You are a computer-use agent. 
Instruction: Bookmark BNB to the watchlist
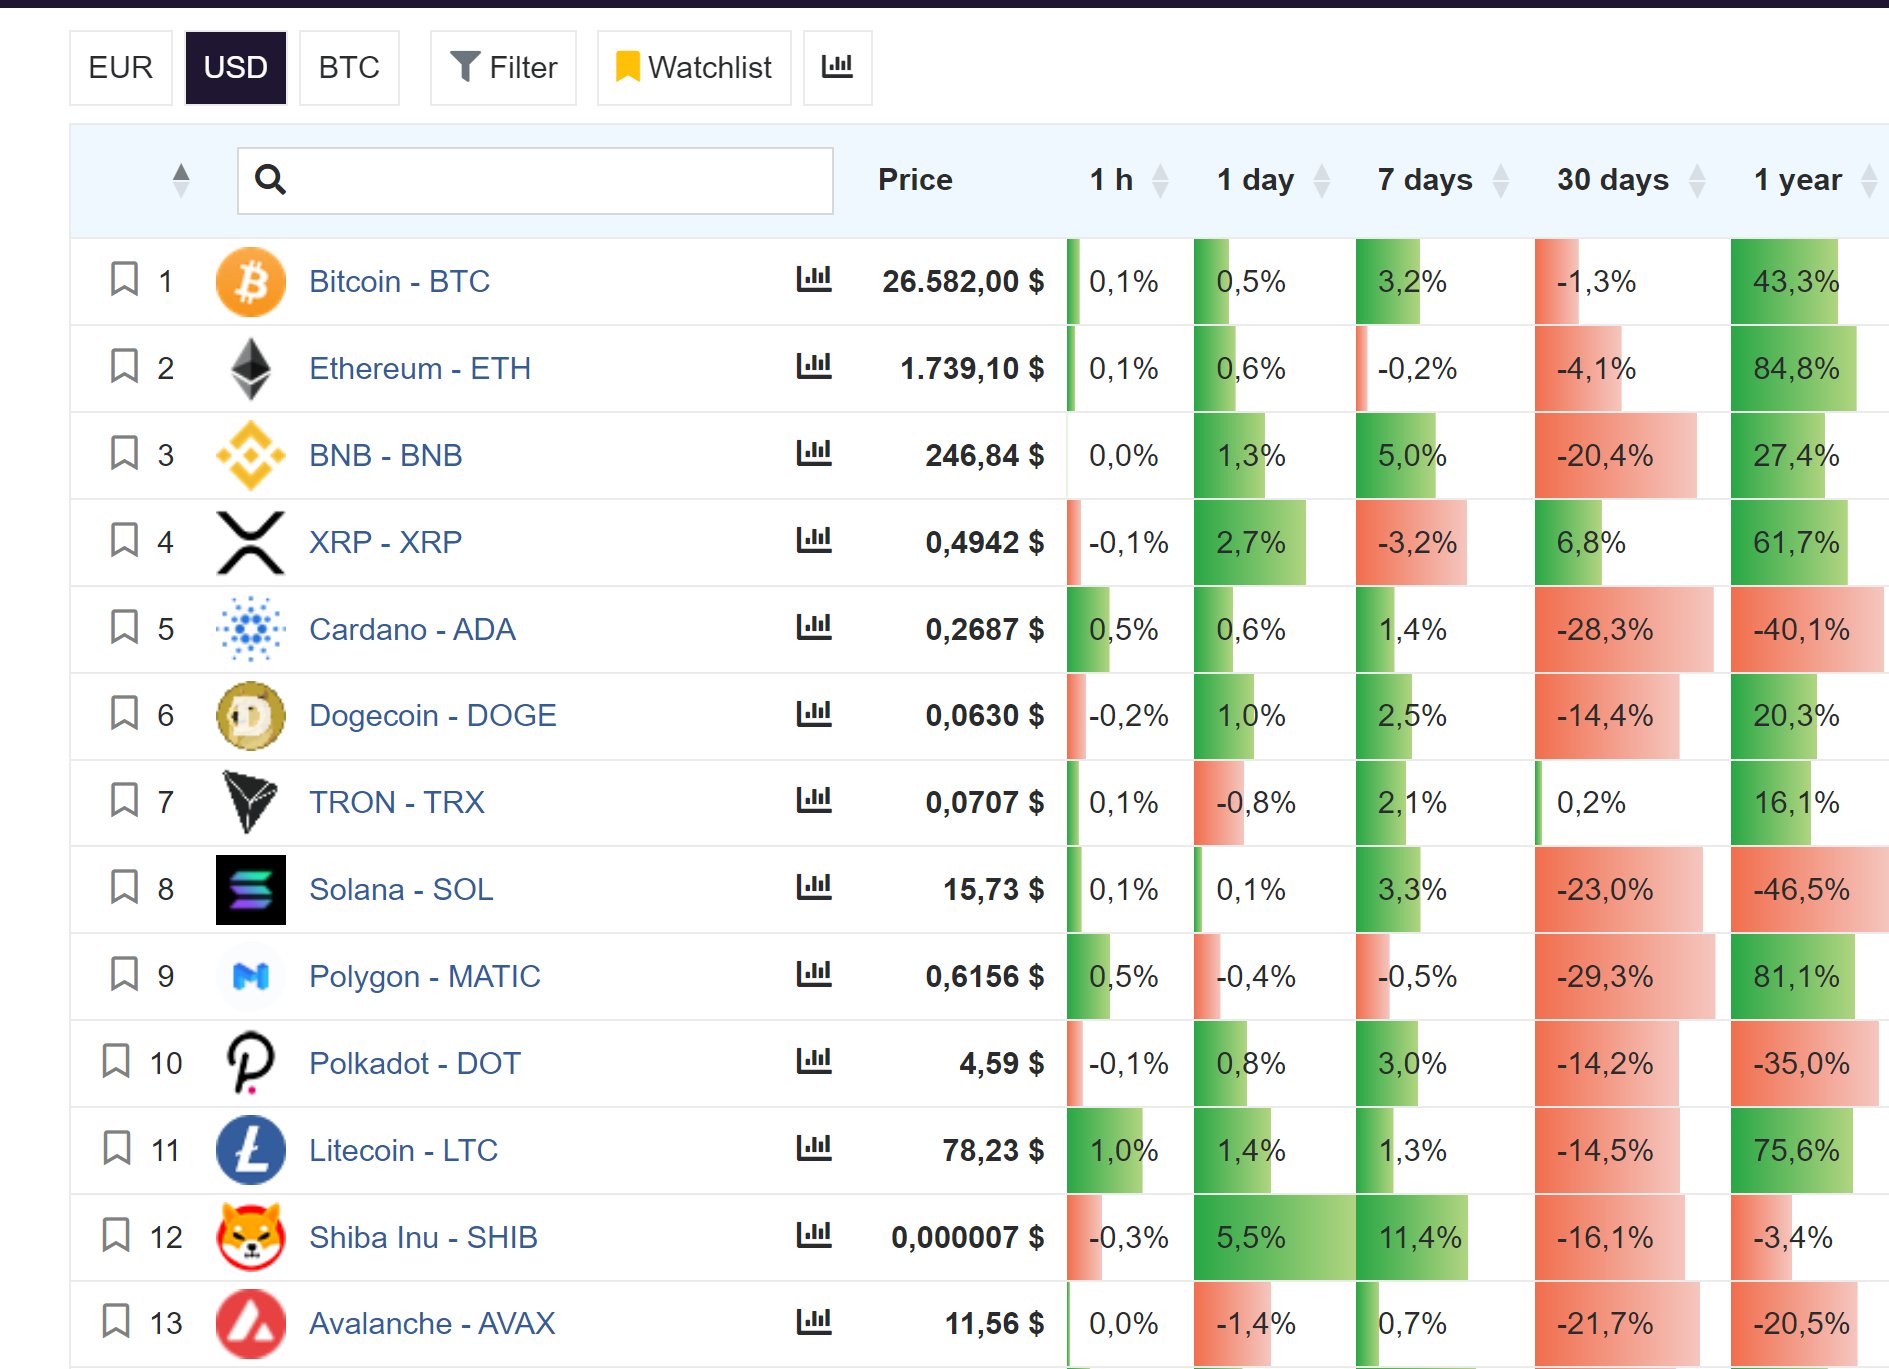pos(124,453)
